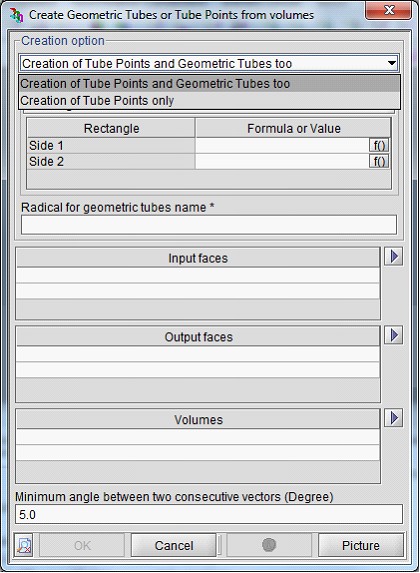The image size is (420, 573).
Task: Click the f() formula button for Side 2
Action: (x=379, y=162)
